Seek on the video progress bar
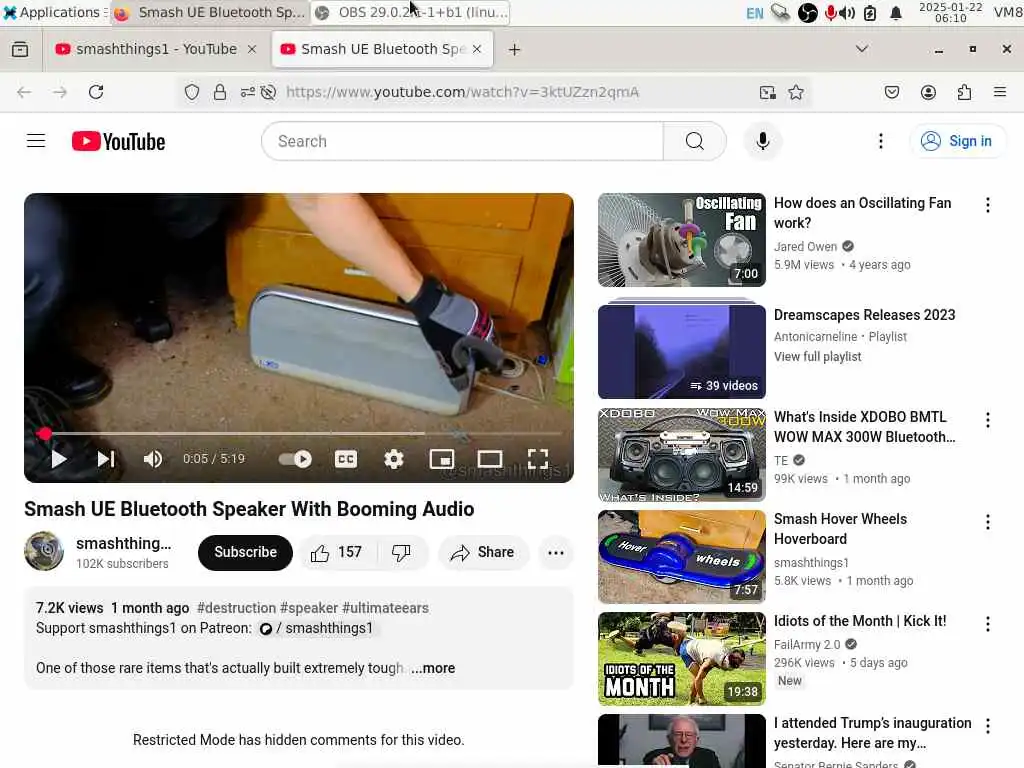1024x768 pixels. point(299,433)
